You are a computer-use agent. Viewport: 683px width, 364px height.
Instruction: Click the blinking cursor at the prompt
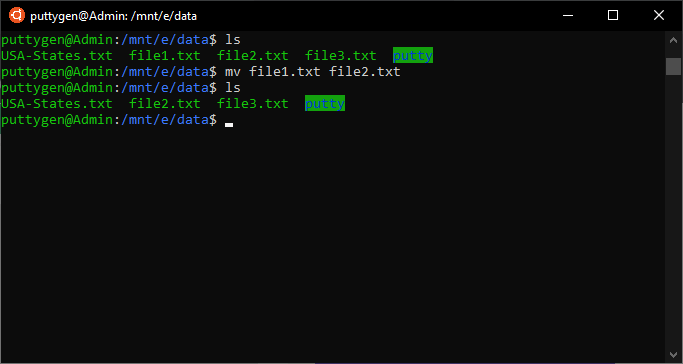(x=229, y=125)
